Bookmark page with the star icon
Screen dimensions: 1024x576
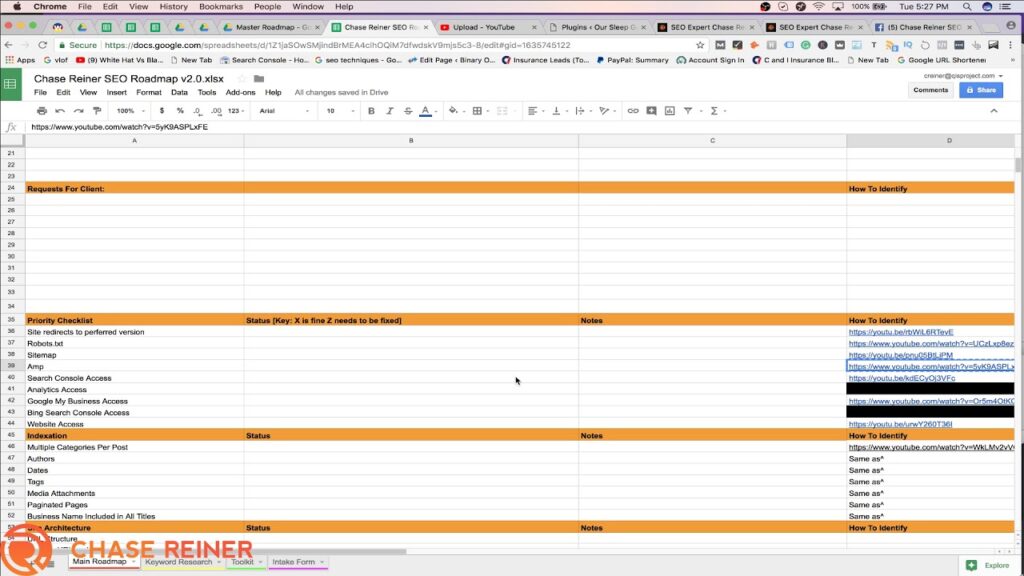click(700, 45)
